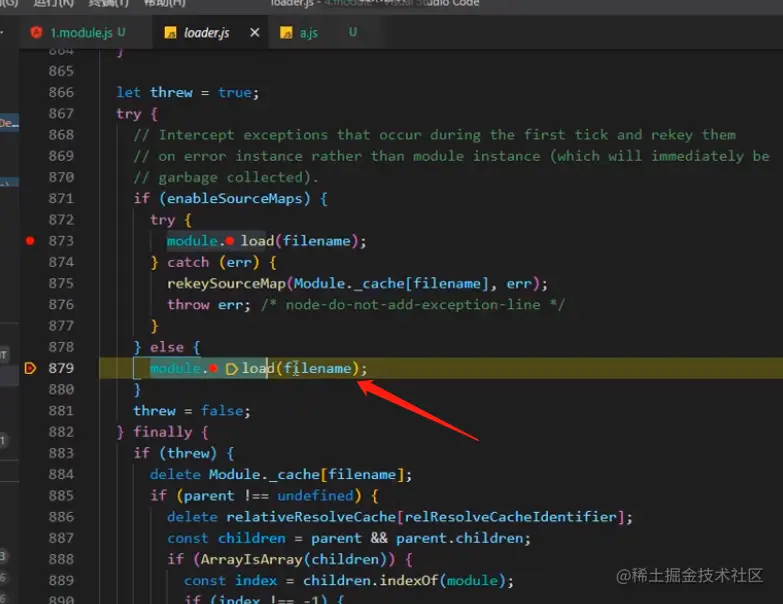Click the inline breakpoint dot on line 879
Image resolution: width=783 pixels, height=604 pixels.
point(214,369)
